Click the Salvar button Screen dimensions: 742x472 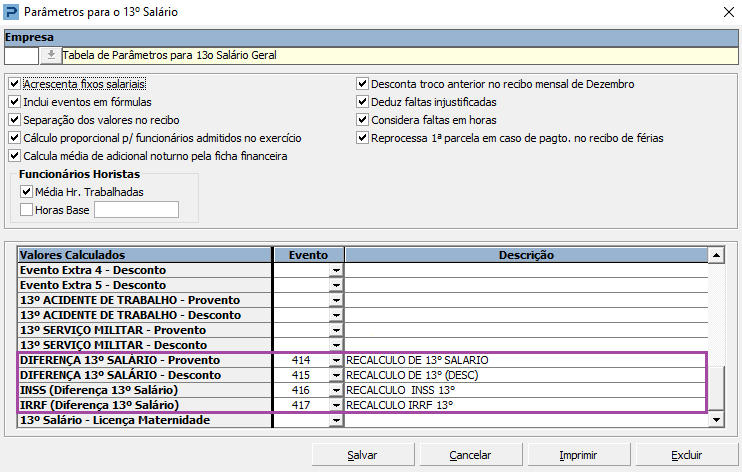click(x=363, y=455)
